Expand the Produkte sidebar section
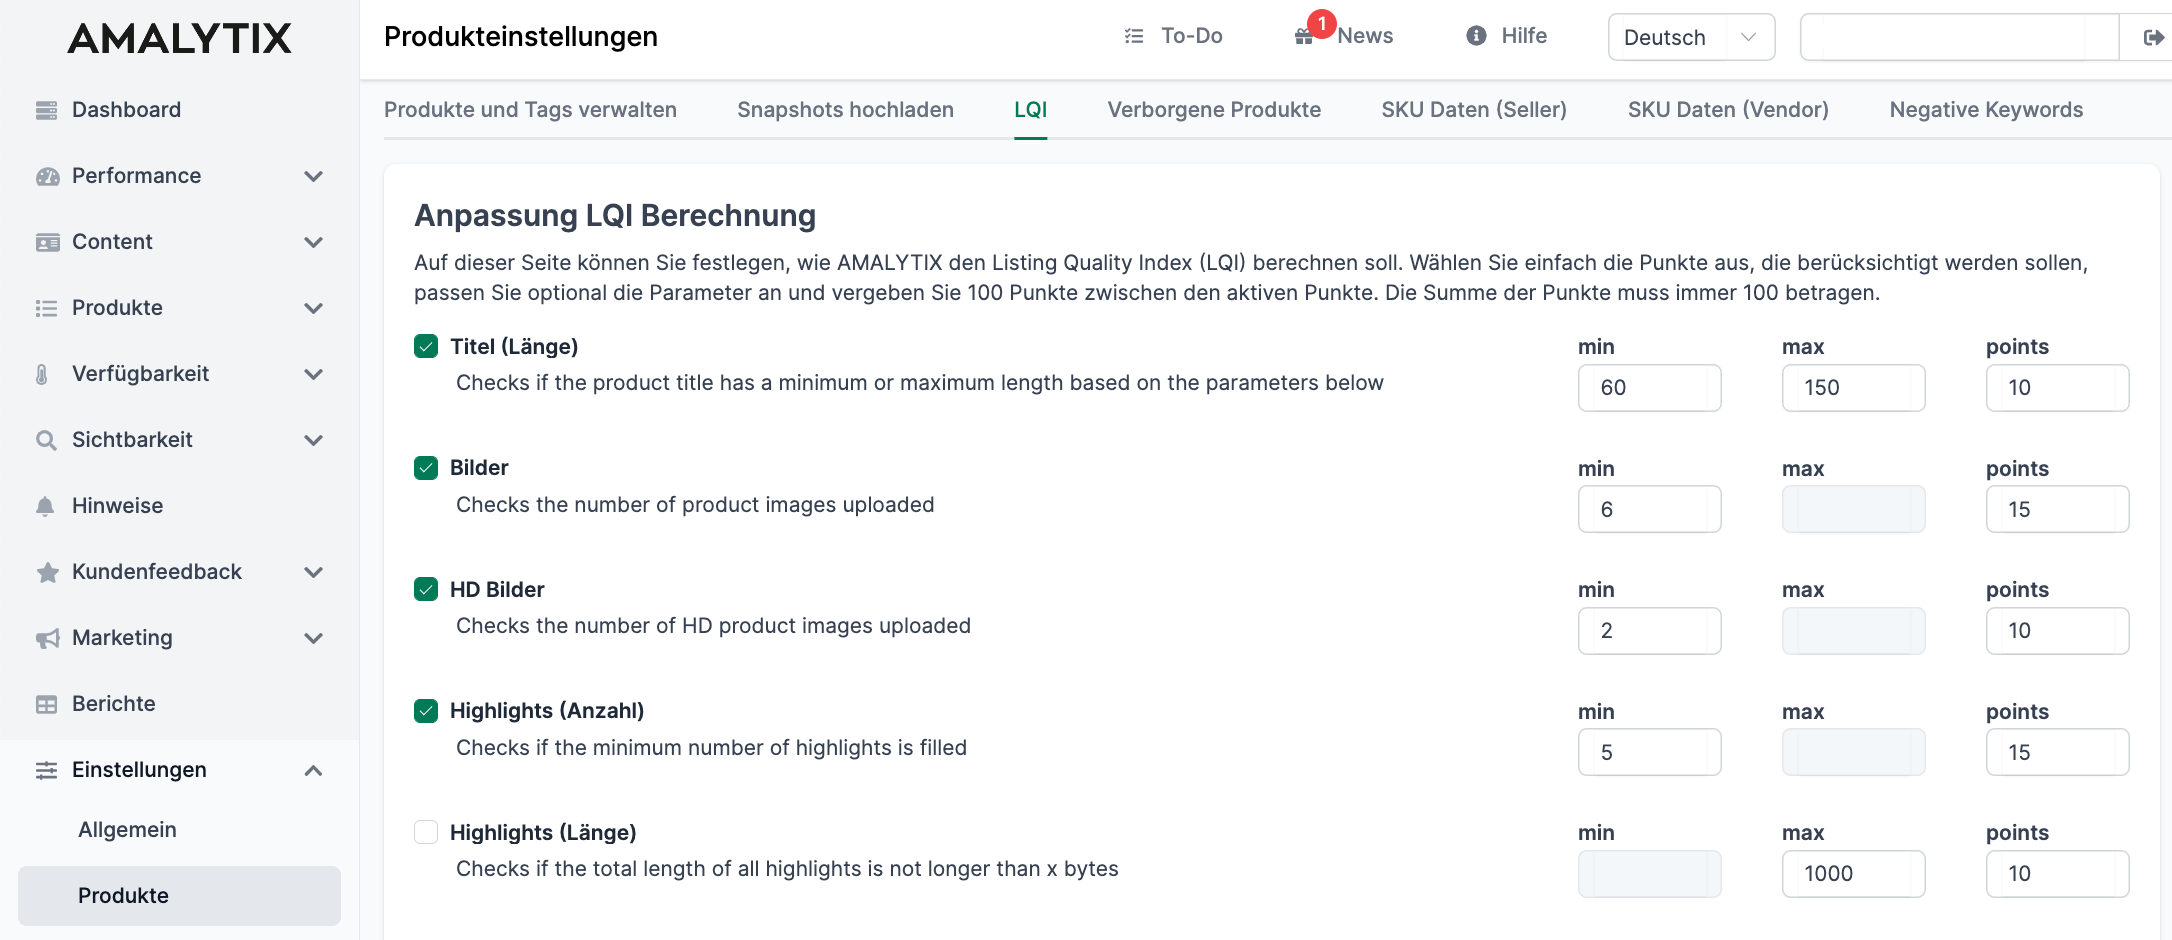Screen dimensions: 2172x940 point(313,308)
